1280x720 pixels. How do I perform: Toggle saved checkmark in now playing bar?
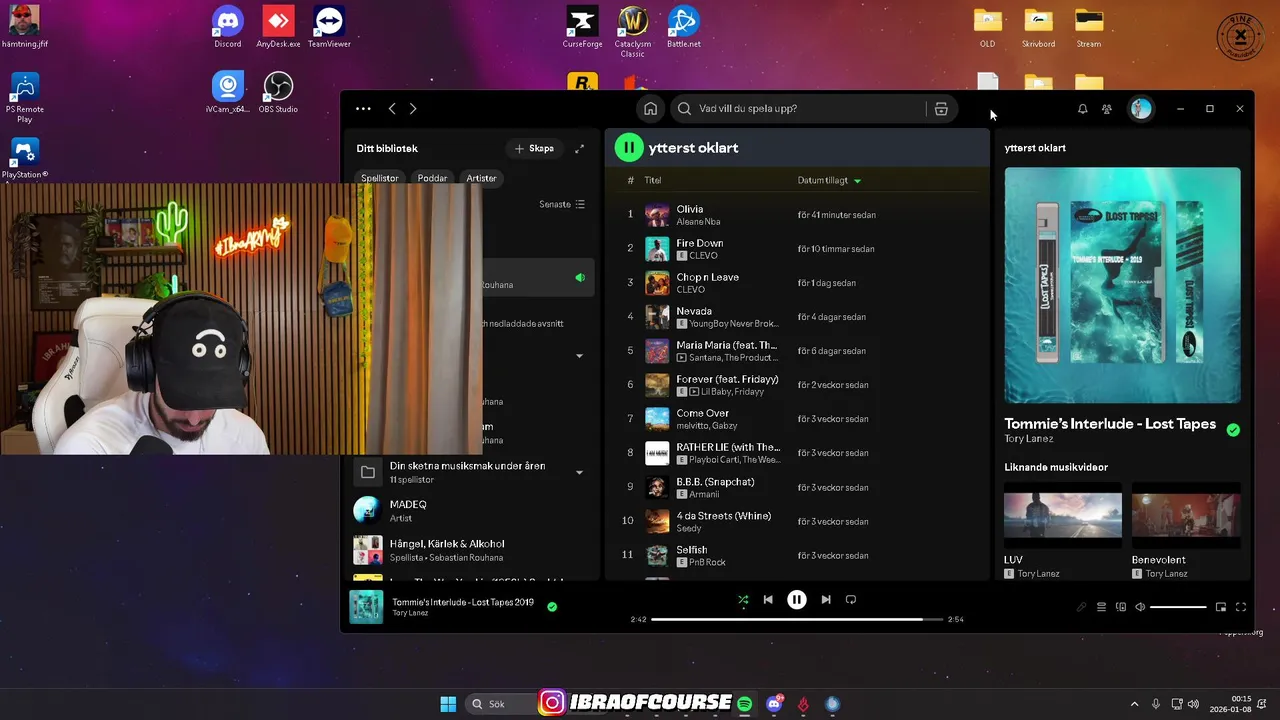(552, 606)
